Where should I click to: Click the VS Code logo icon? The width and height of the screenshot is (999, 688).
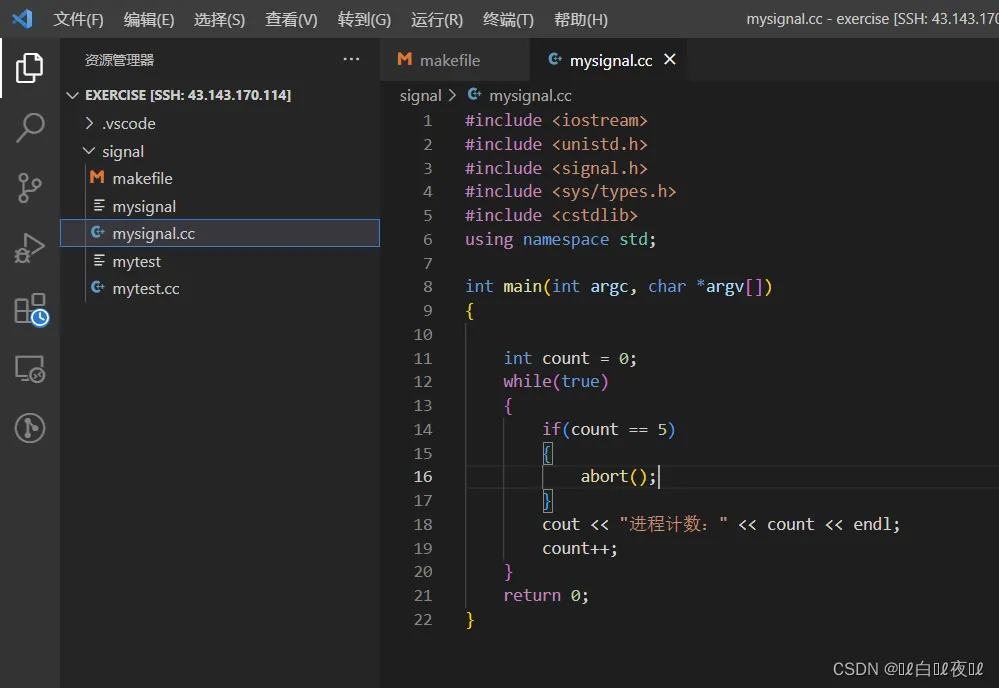click(22, 18)
